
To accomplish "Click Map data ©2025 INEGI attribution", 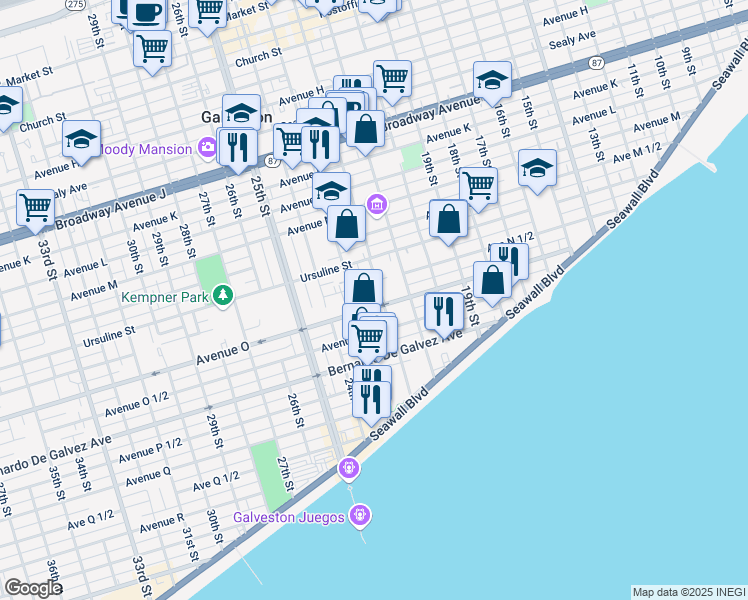I will pyautogui.click(x=690, y=593).
